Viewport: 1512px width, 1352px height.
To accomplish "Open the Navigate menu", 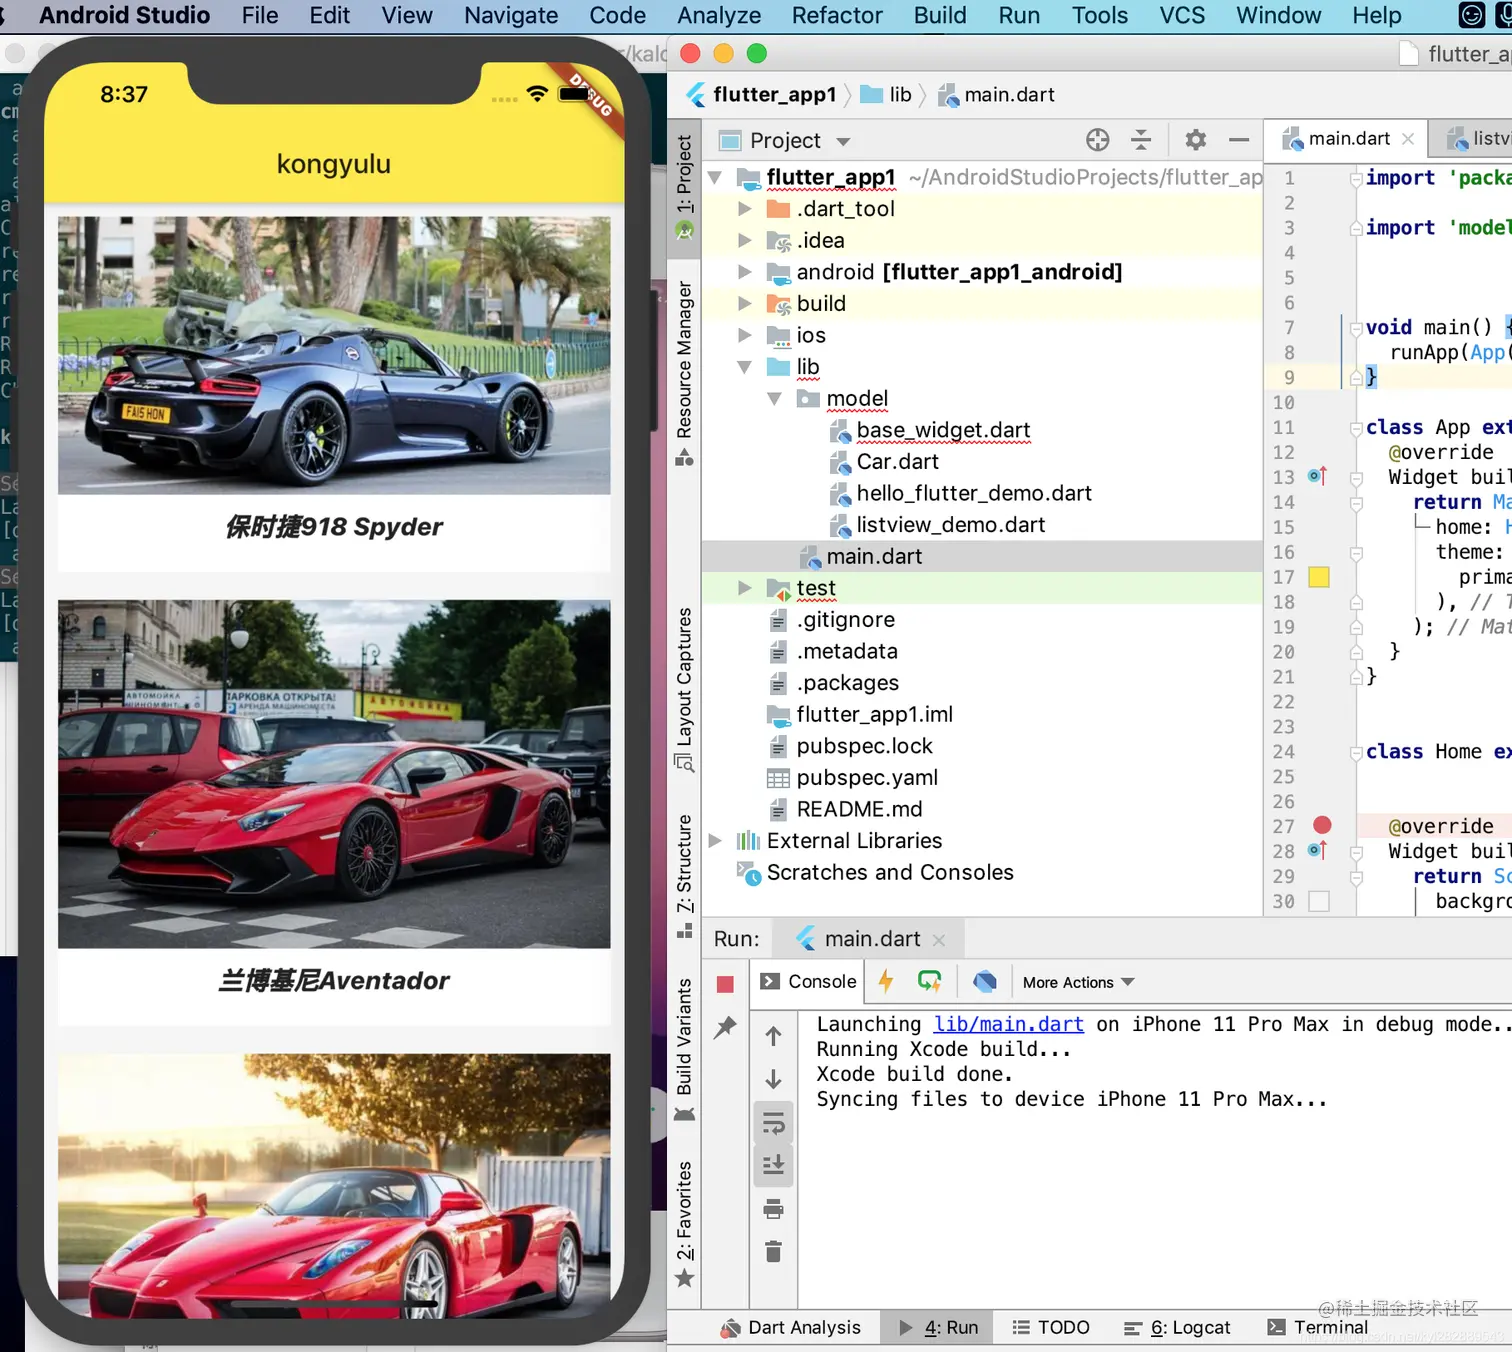I will click(511, 15).
